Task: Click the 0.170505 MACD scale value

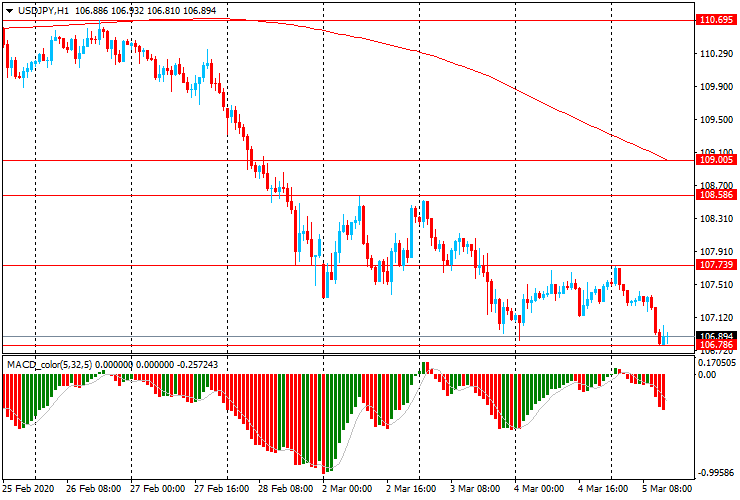Action: tap(717, 363)
